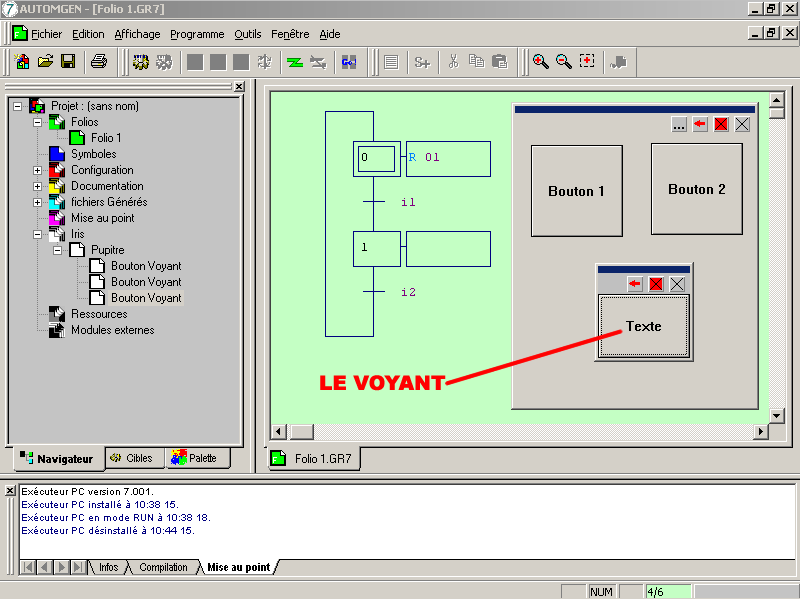This screenshot has height=600, width=800.
Task: Click the Save project toolbar icon
Action: click(68, 62)
